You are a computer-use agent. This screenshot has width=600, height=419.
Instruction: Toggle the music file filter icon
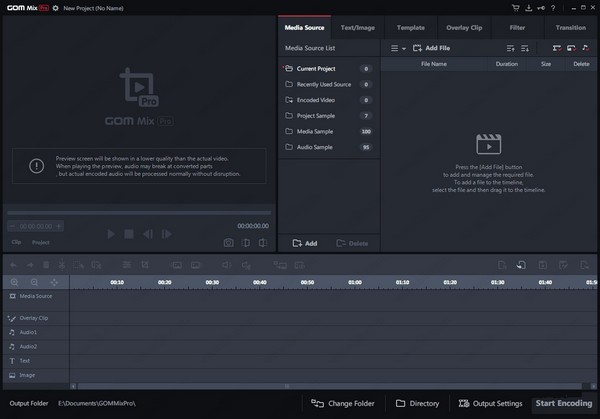(584, 48)
